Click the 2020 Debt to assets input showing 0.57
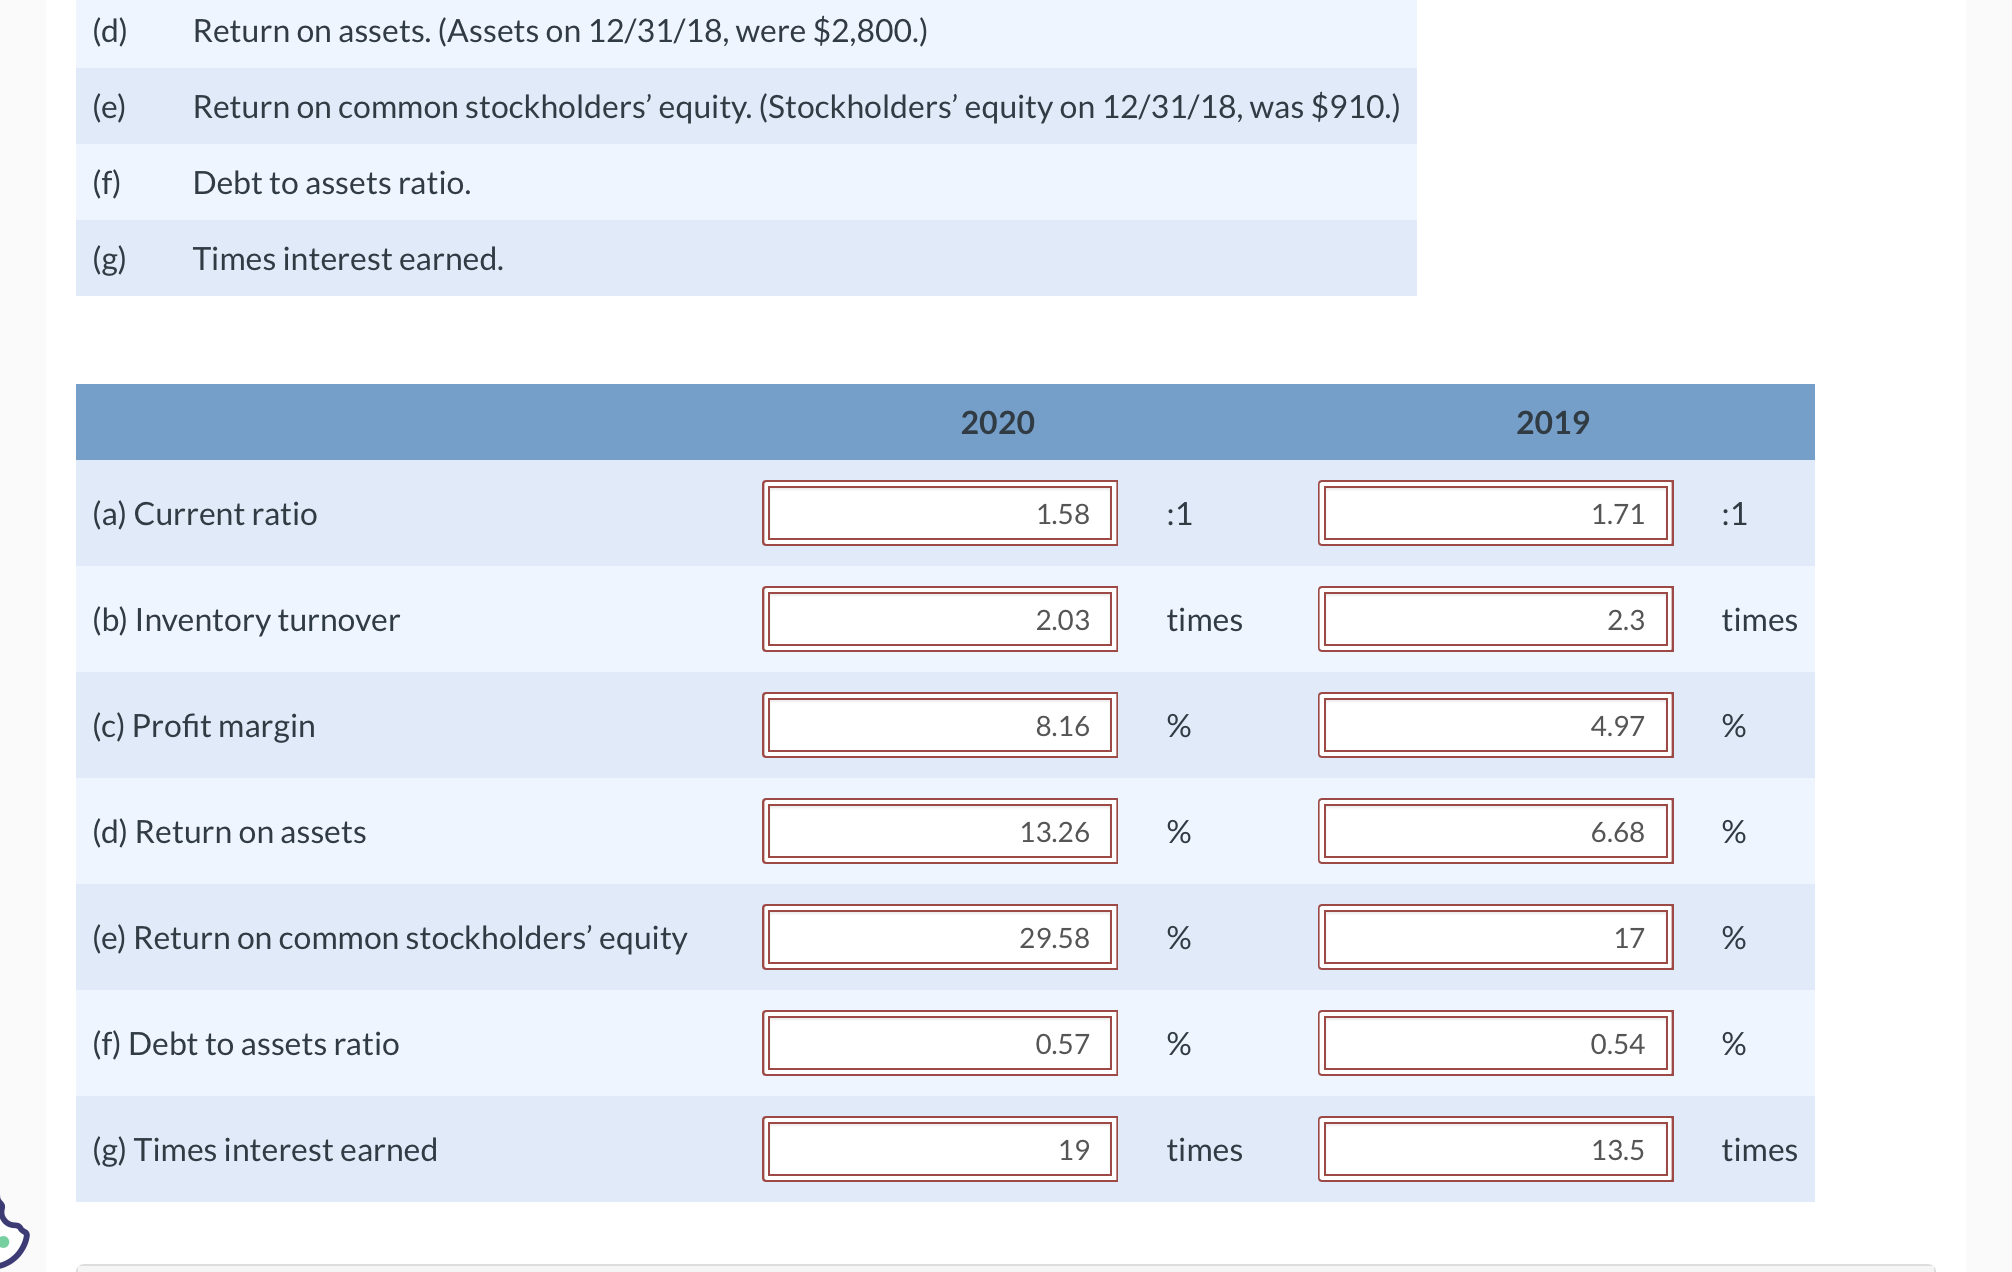Screen dimensions: 2012x1272 point(938,1044)
